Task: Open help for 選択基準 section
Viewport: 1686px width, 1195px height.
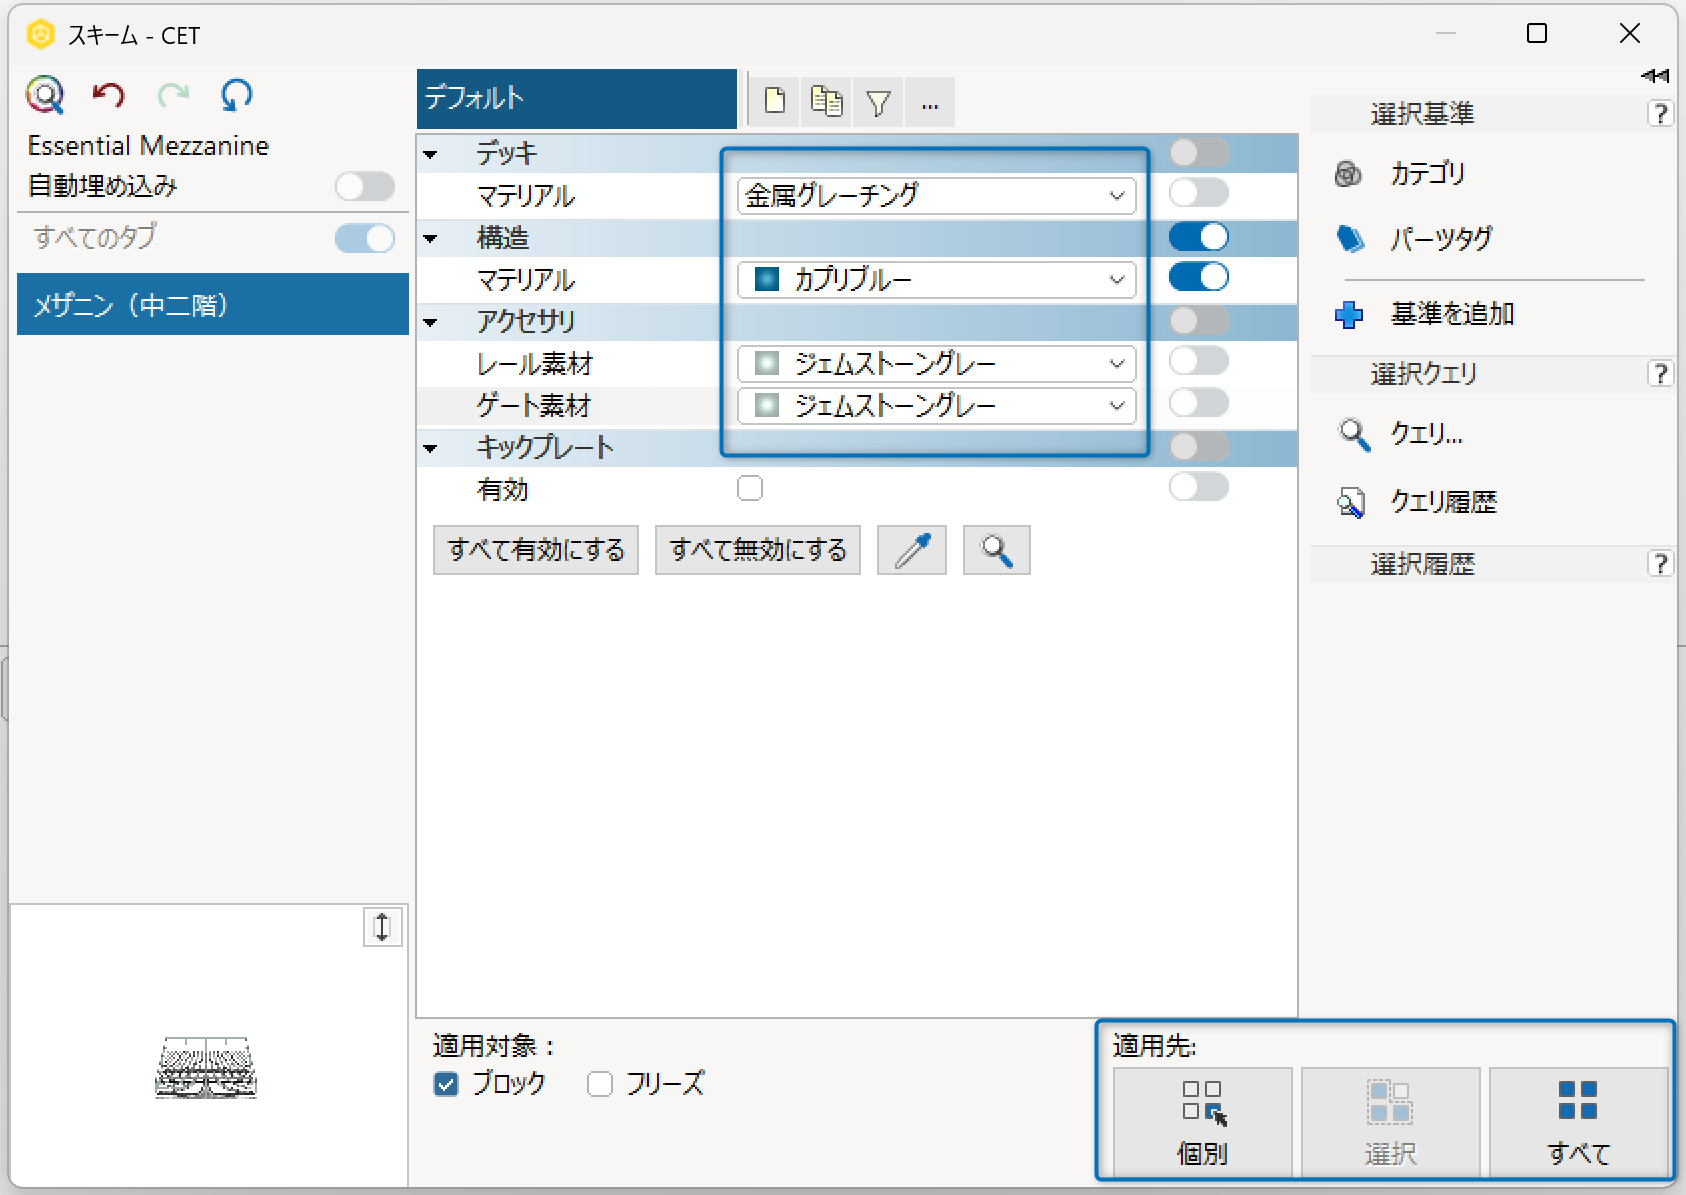Action: tap(1660, 114)
